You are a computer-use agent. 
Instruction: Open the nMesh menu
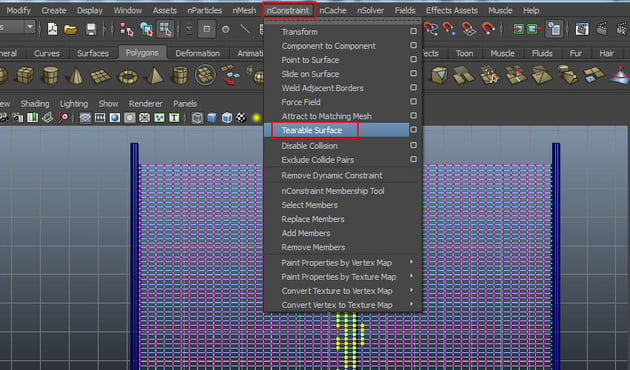pyautogui.click(x=244, y=10)
